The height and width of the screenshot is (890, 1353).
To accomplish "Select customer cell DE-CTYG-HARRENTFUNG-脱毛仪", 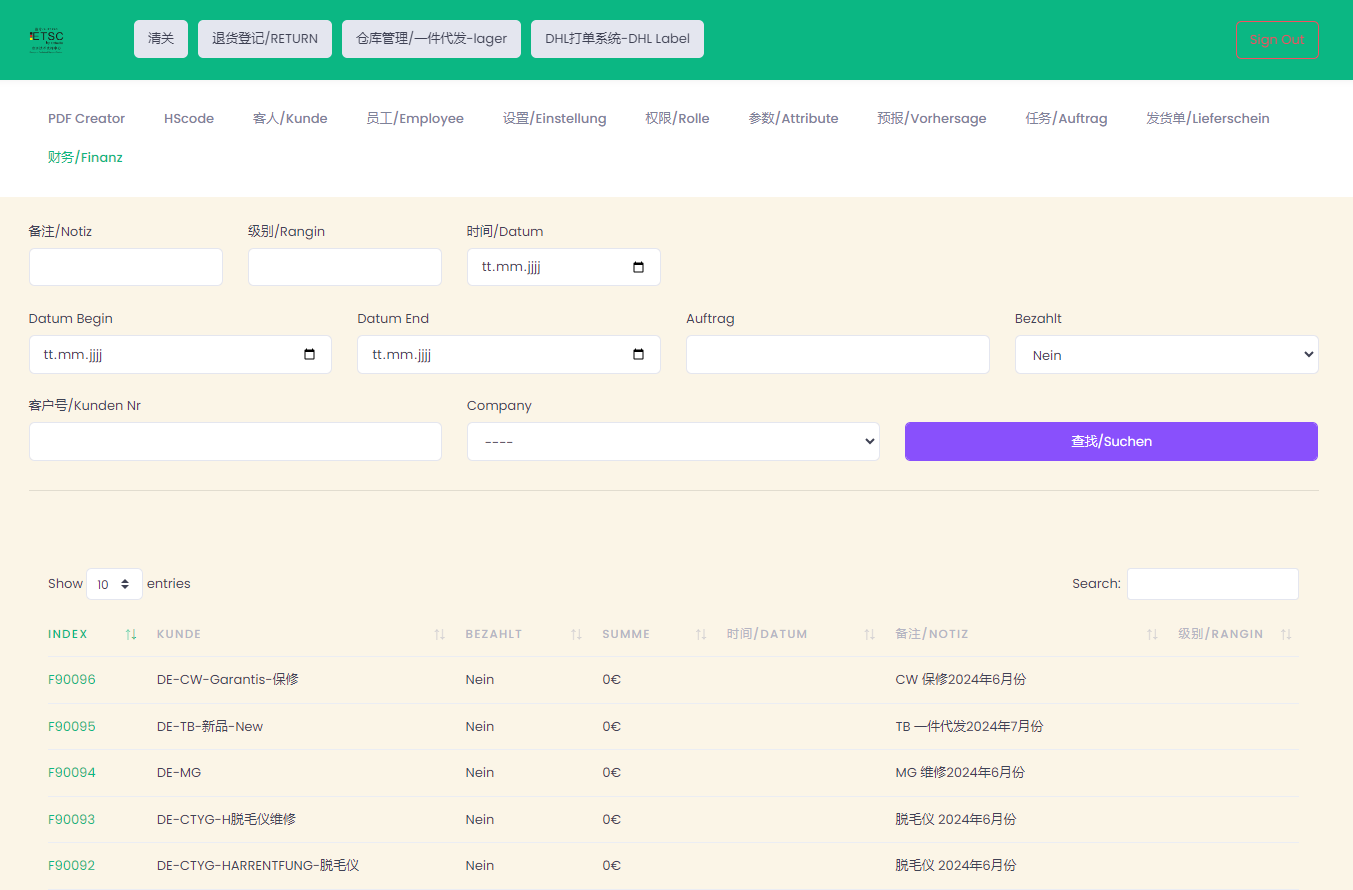I will tap(258, 865).
